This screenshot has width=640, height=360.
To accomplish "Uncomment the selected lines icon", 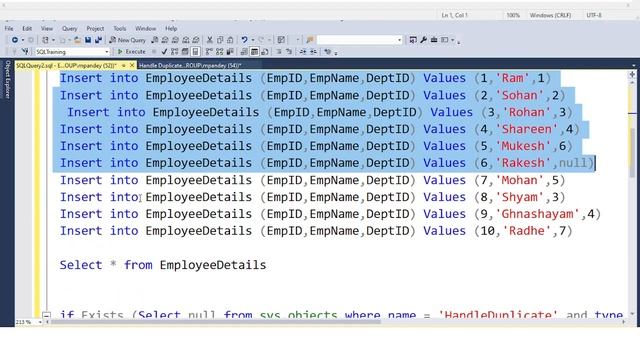I will (289, 52).
